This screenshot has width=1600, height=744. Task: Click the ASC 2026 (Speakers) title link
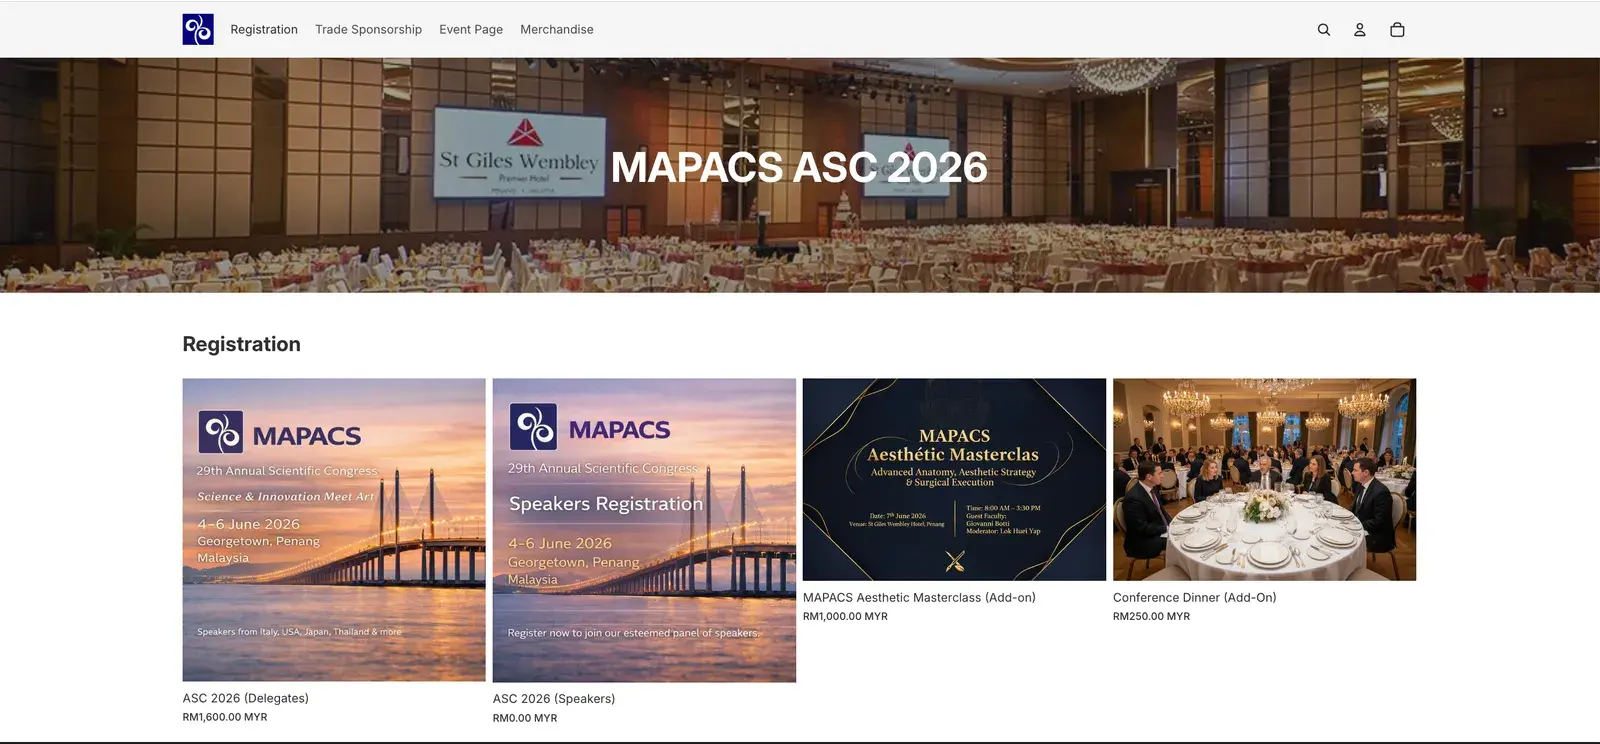[x=554, y=699]
